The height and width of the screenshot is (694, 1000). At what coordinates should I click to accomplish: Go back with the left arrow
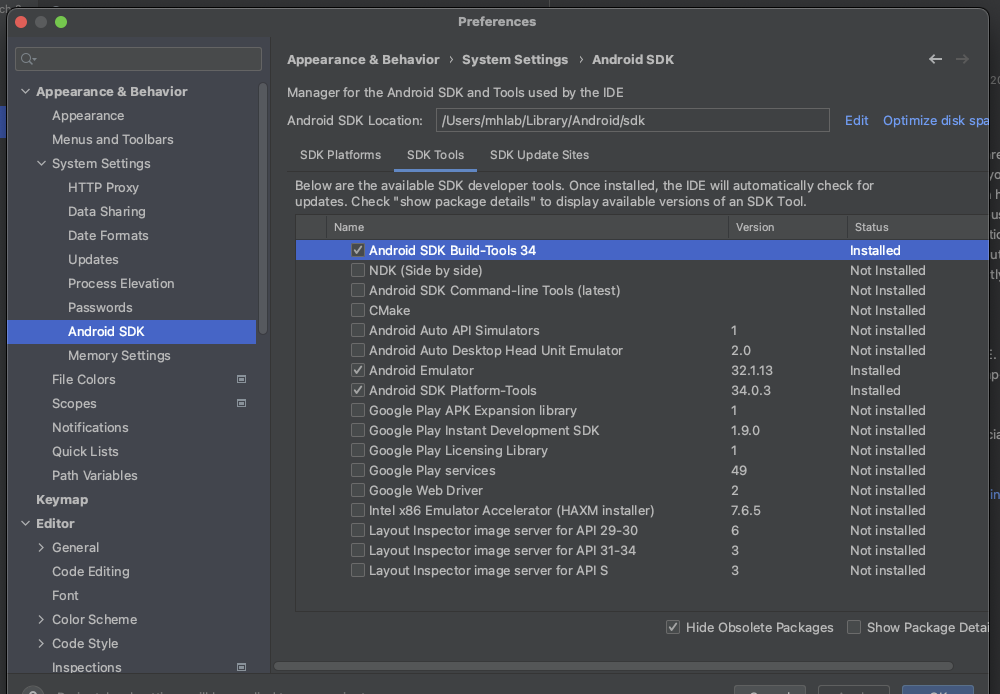tap(935, 59)
